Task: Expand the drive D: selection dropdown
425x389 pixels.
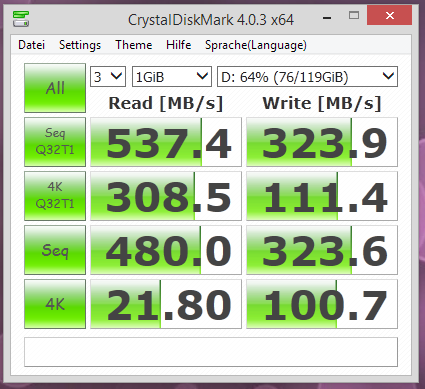Action: [307, 77]
